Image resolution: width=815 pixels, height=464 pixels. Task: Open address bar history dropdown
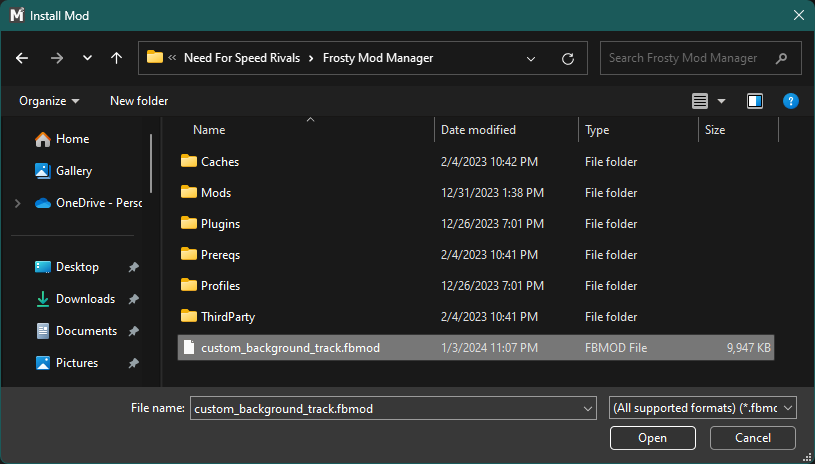pos(531,59)
